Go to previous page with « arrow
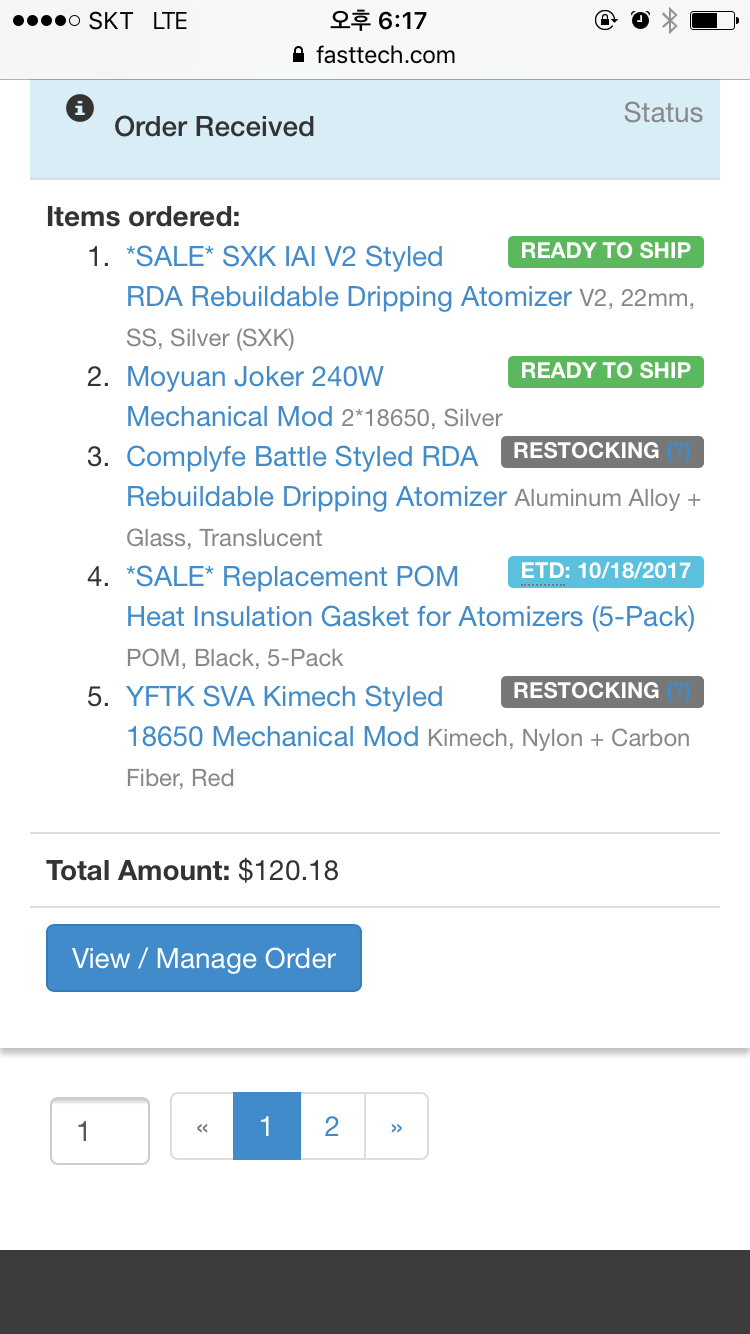The height and width of the screenshot is (1334, 750). pos(202,1127)
